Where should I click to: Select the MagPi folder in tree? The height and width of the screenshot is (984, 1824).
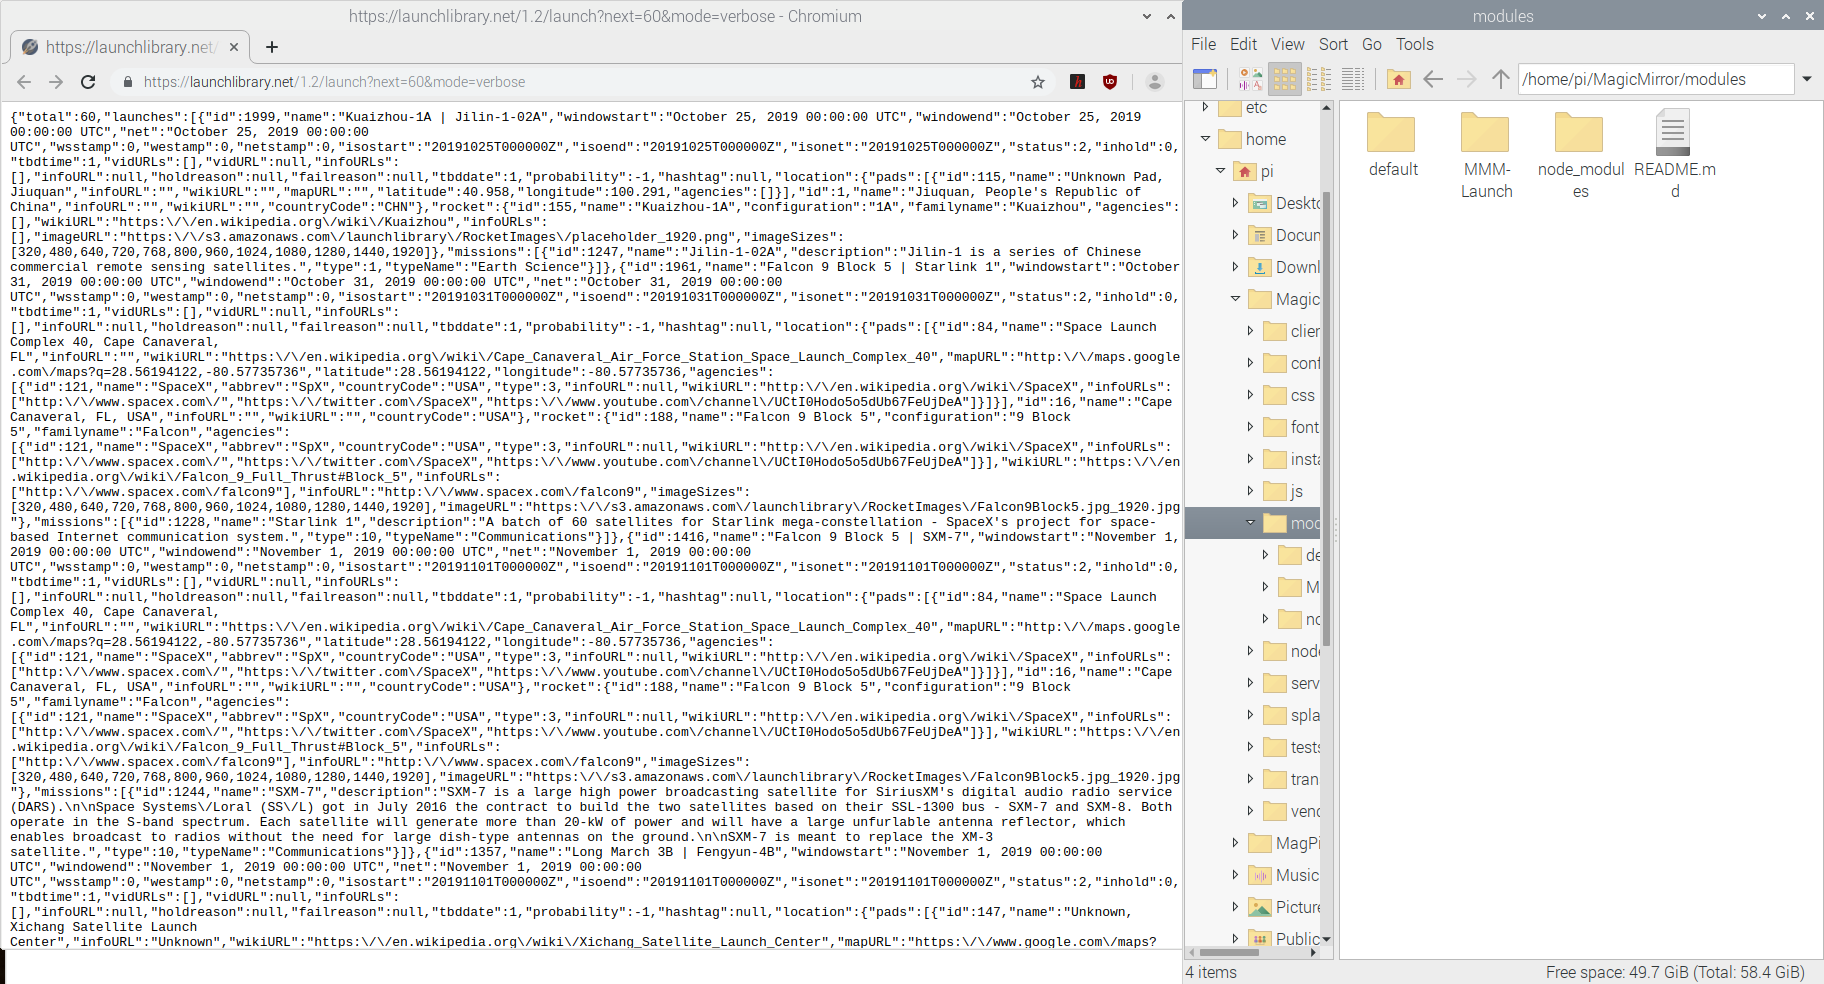coord(1285,843)
